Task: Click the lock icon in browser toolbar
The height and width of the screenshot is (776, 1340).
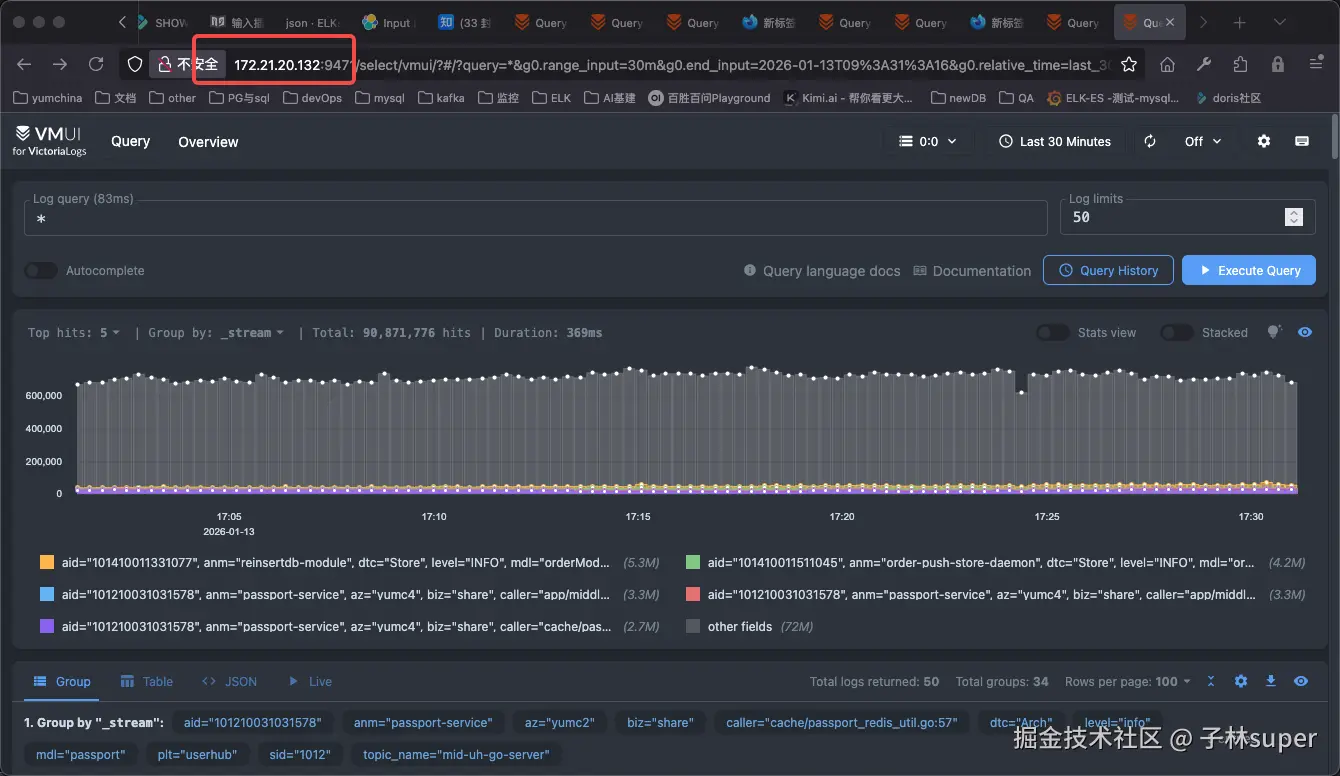Action: [1278, 64]
